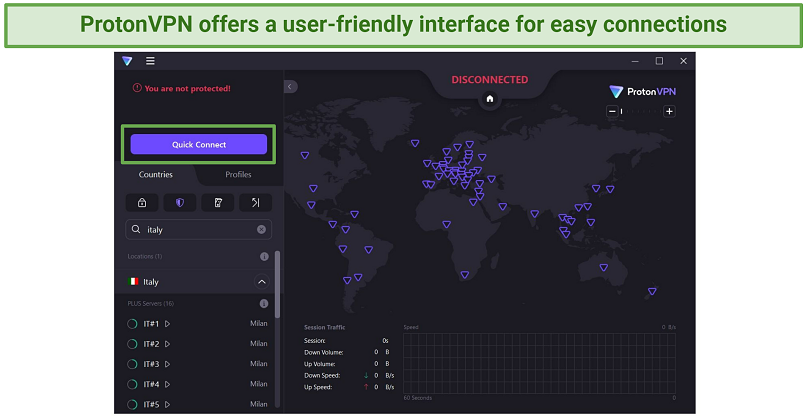Viewport: 806px width, 416px height.
Task: Click load circle icon for IT#3
Action: pos(132,364)
